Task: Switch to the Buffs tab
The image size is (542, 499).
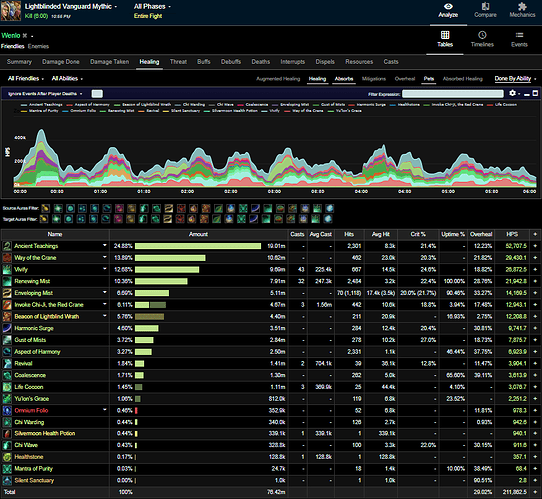Action: [204, 62]
